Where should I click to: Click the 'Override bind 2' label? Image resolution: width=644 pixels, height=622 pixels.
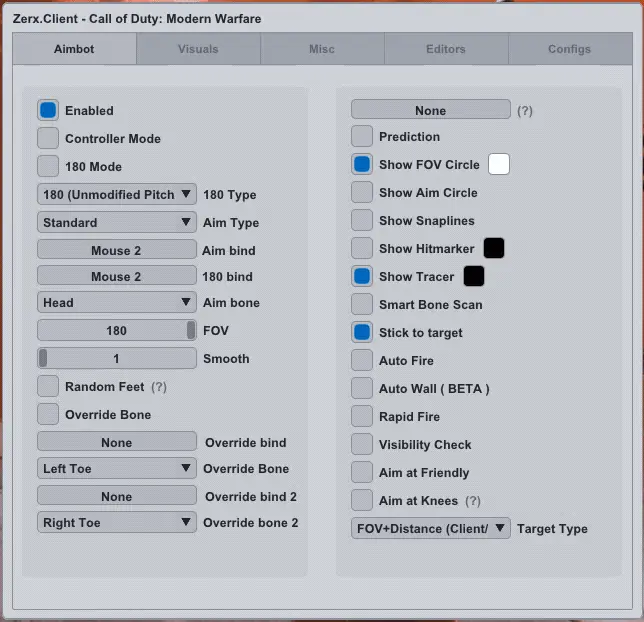click(251, 497)
